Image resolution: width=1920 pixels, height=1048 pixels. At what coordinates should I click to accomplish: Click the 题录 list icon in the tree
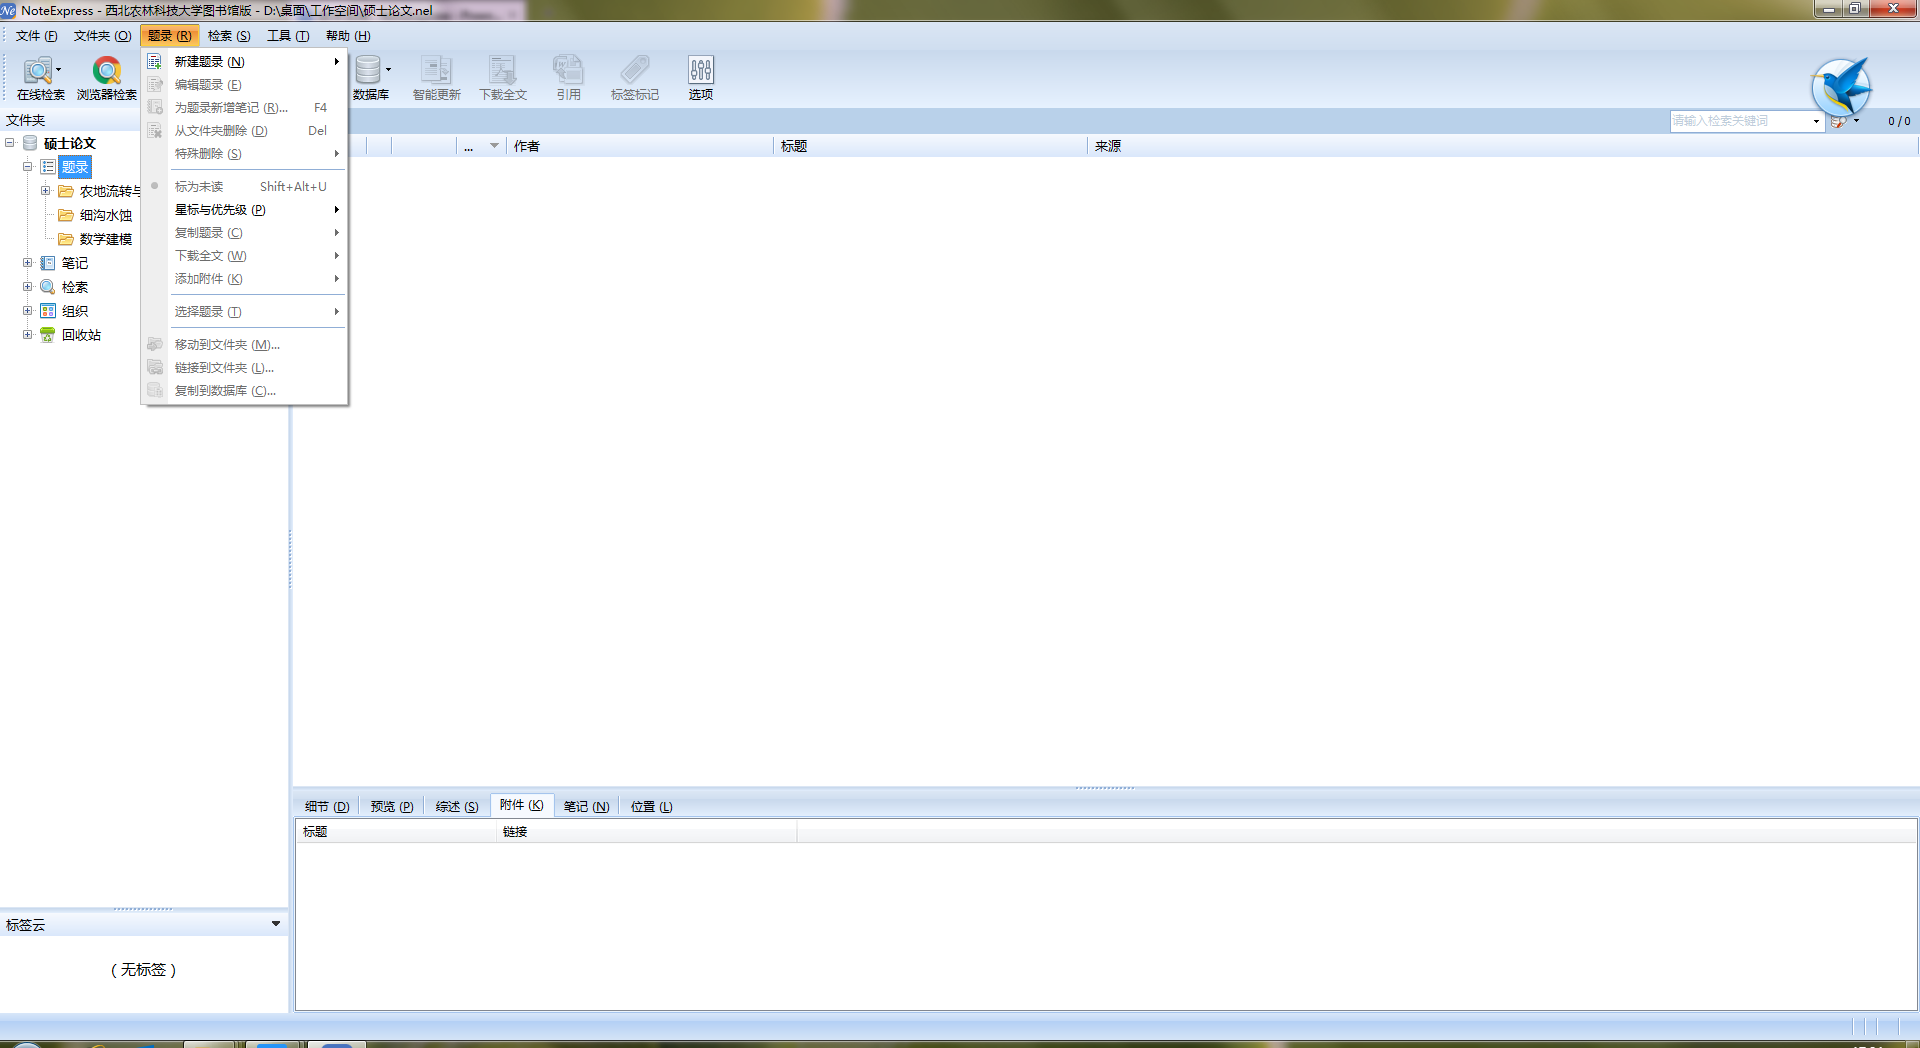click(47, 167)
